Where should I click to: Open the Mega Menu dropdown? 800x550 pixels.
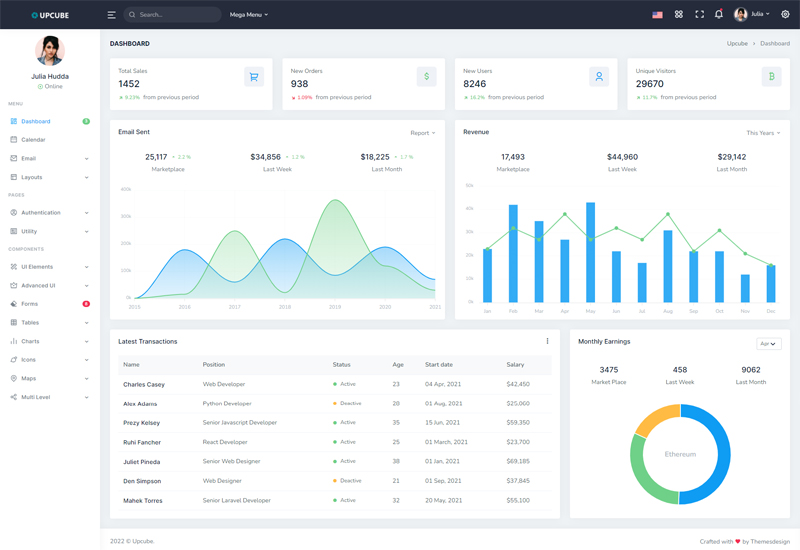click(249, 15)
